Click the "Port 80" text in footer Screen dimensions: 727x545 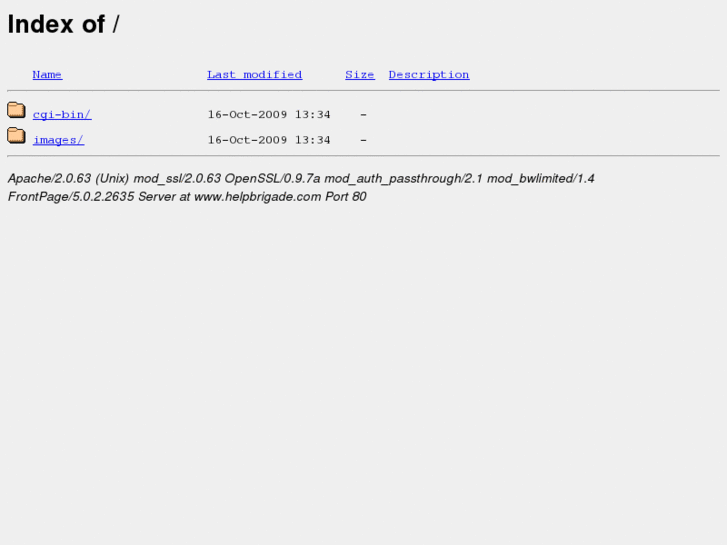(x=346, y=197)
